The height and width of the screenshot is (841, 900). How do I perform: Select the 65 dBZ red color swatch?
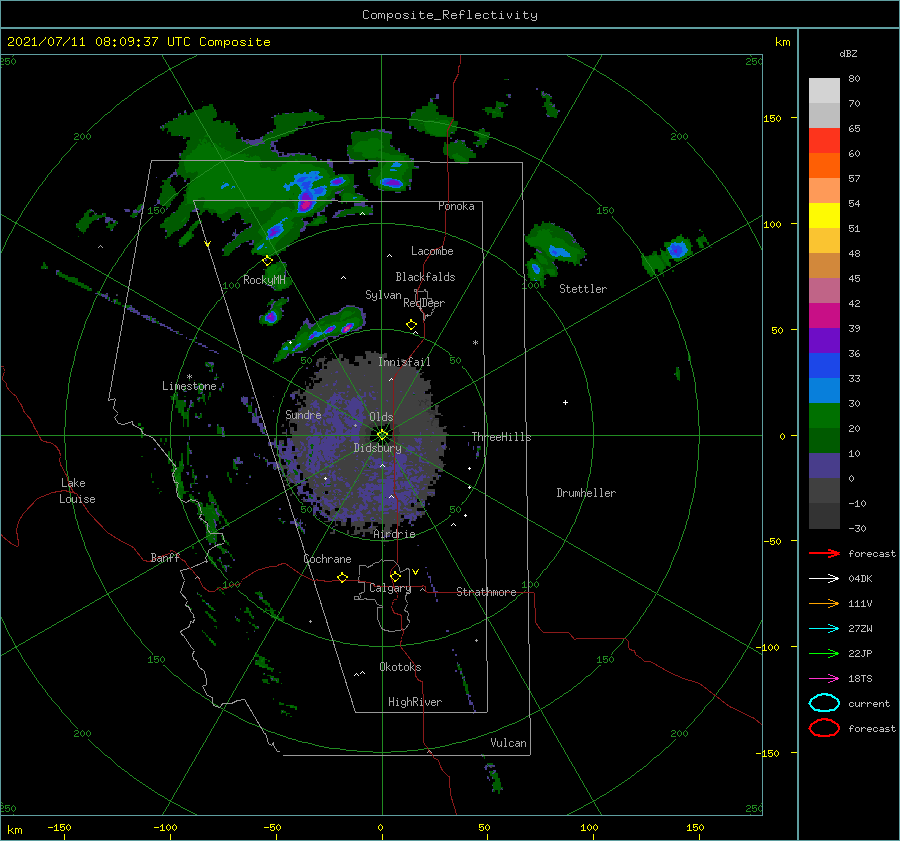[x=824, y=140]
